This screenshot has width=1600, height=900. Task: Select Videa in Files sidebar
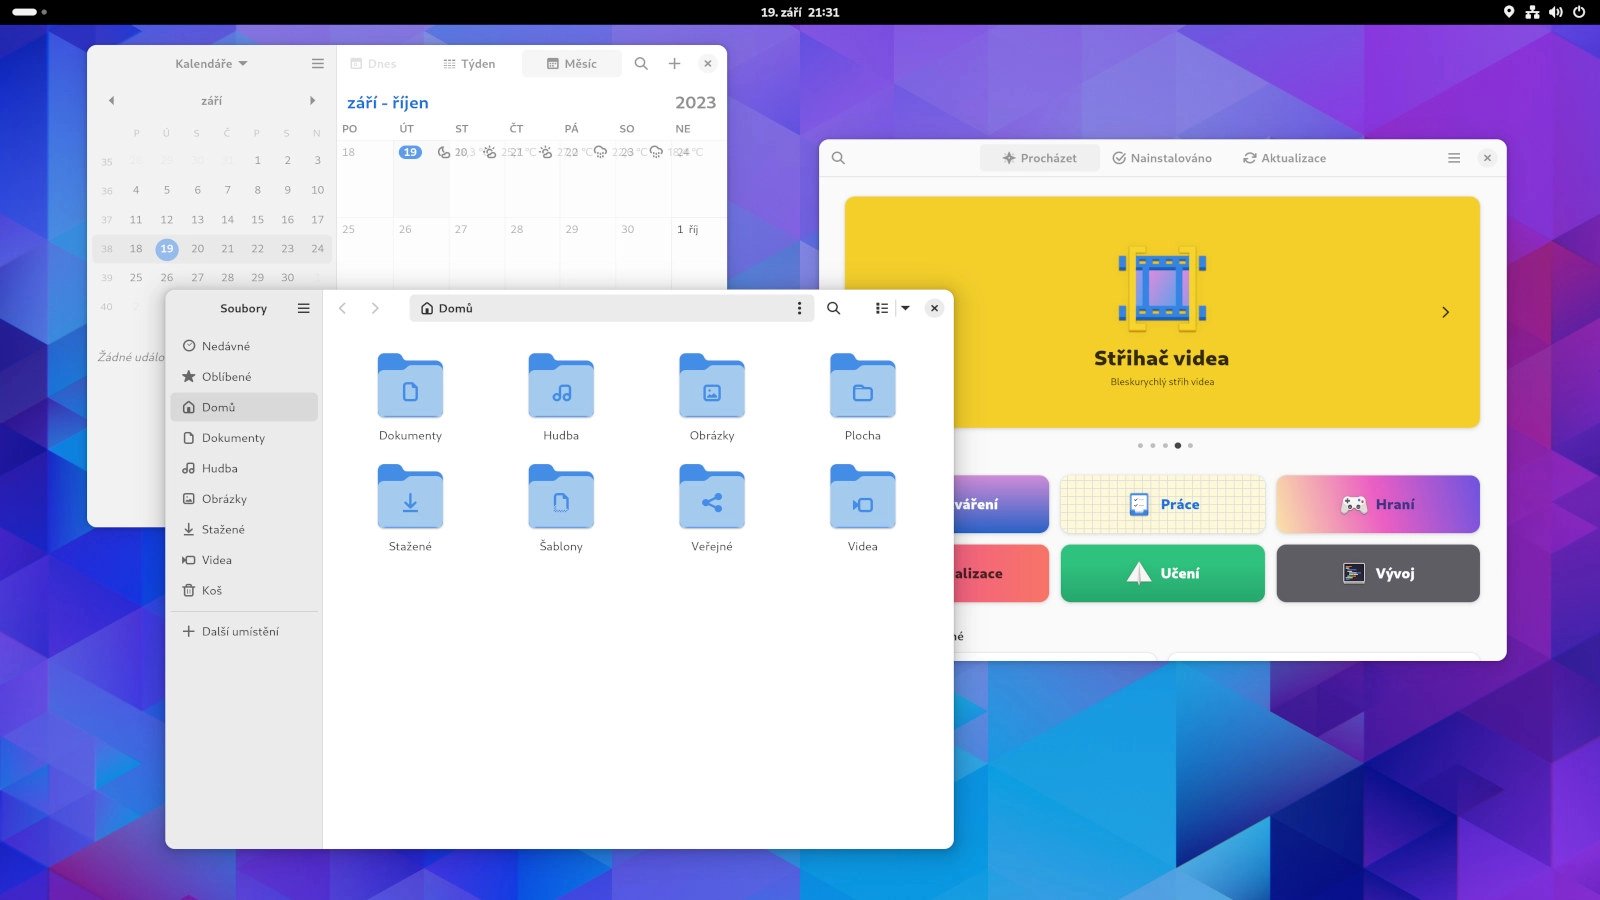245,560
